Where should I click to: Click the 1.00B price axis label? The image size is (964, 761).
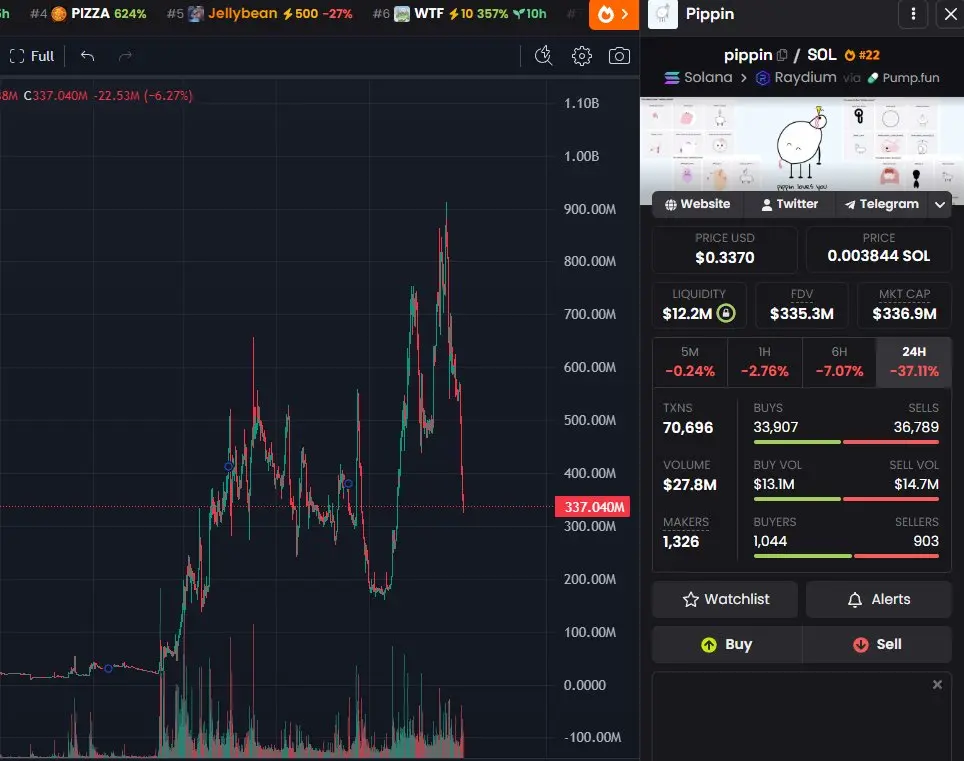coord(581,156)
